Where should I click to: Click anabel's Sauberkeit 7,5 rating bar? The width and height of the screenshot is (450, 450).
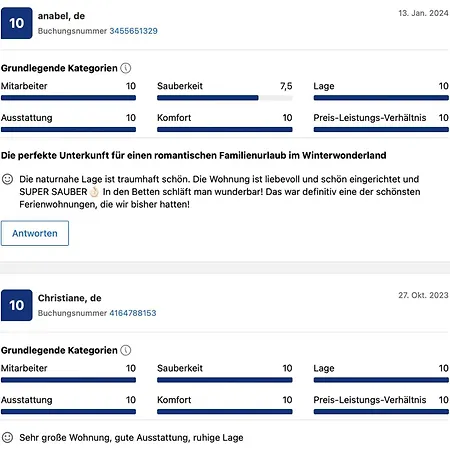tap(225, 98)
